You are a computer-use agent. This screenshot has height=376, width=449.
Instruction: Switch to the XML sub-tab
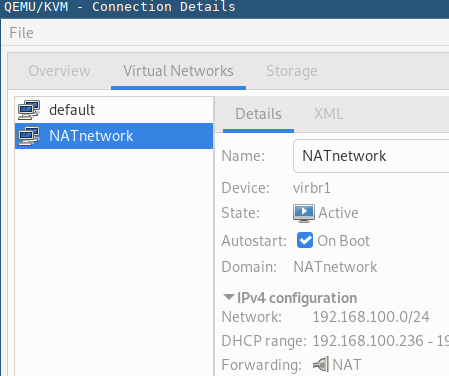click(x=328, y=114)
